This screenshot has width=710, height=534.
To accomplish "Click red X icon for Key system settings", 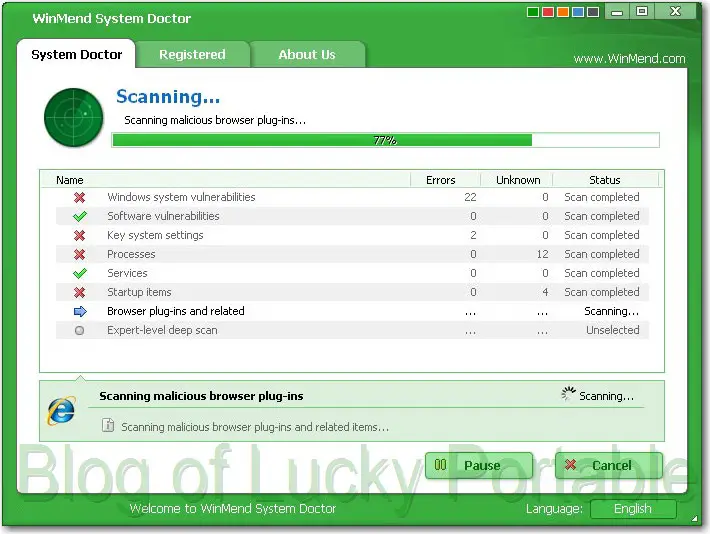I will 80,236.
